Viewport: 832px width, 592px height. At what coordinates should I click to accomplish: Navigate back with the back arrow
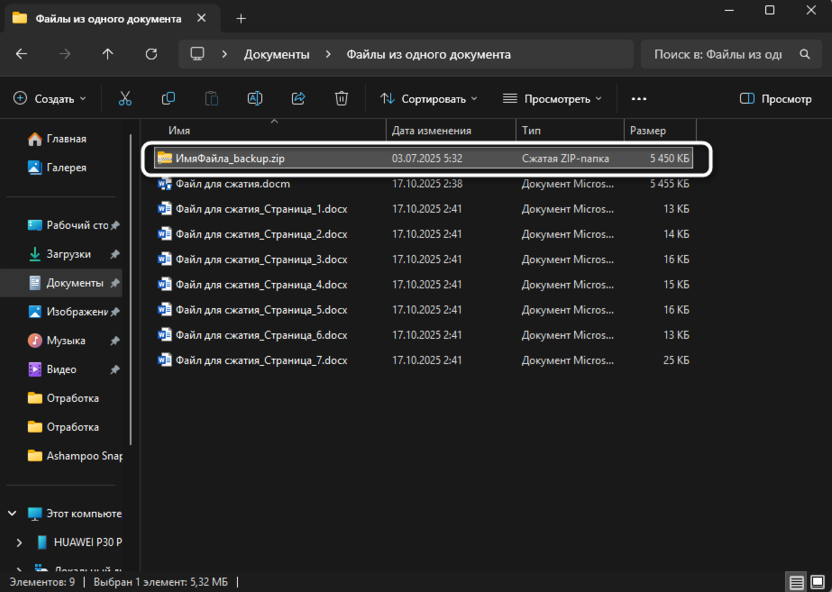(22, 54)
